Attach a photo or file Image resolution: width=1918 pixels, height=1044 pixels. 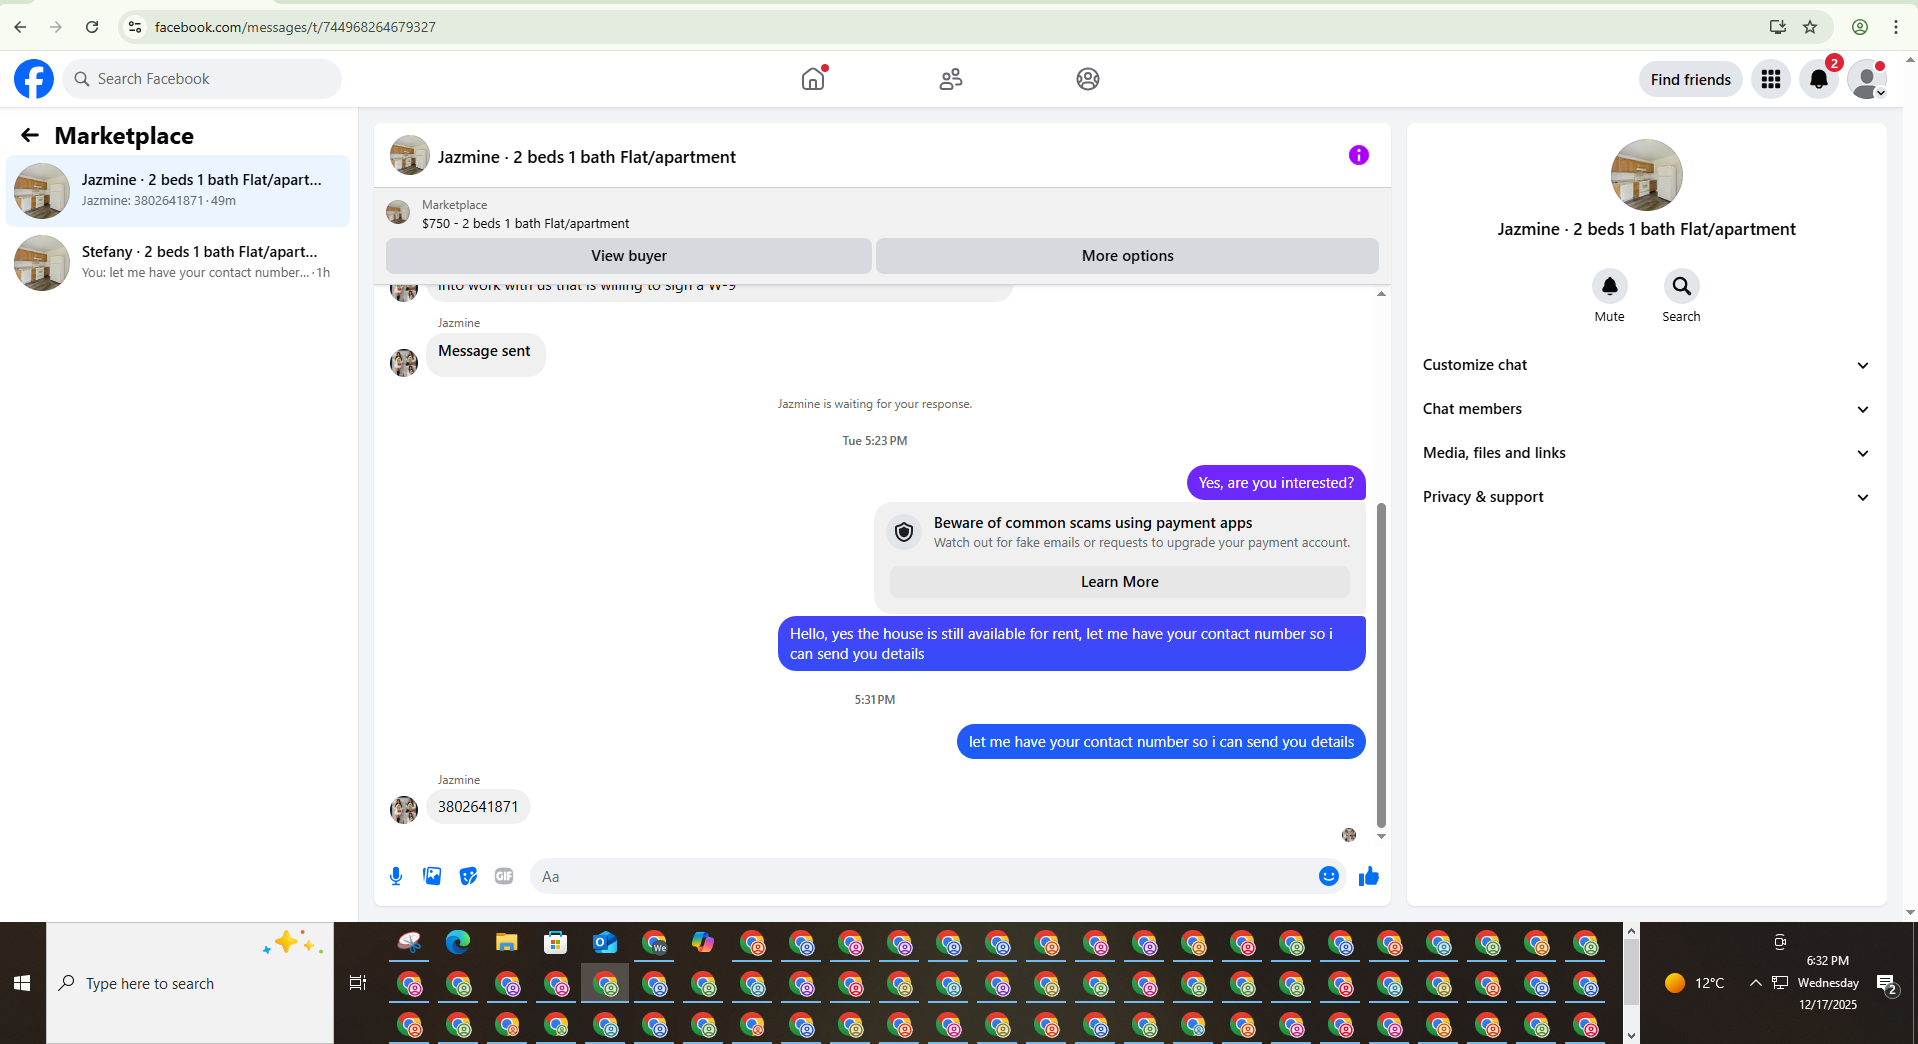(432, 876)
